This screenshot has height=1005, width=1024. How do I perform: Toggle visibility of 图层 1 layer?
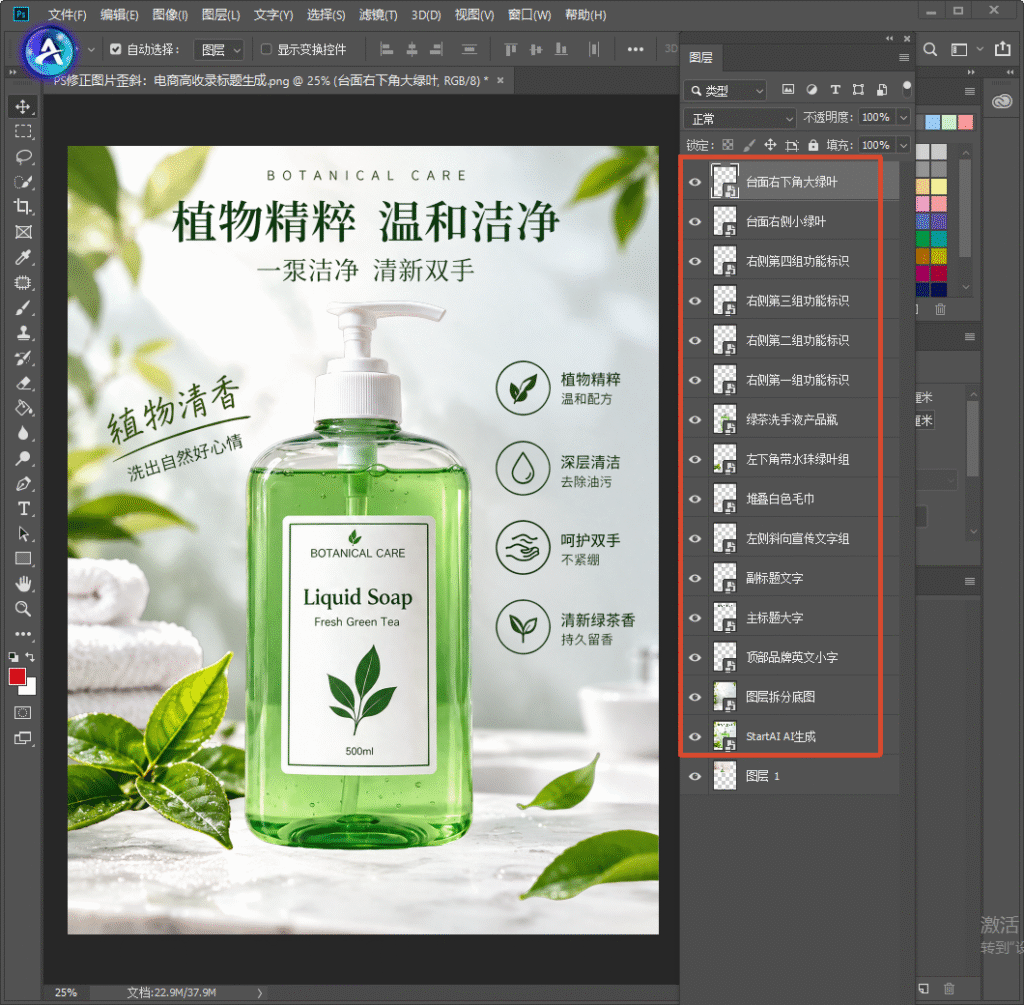tap(695, 776)
